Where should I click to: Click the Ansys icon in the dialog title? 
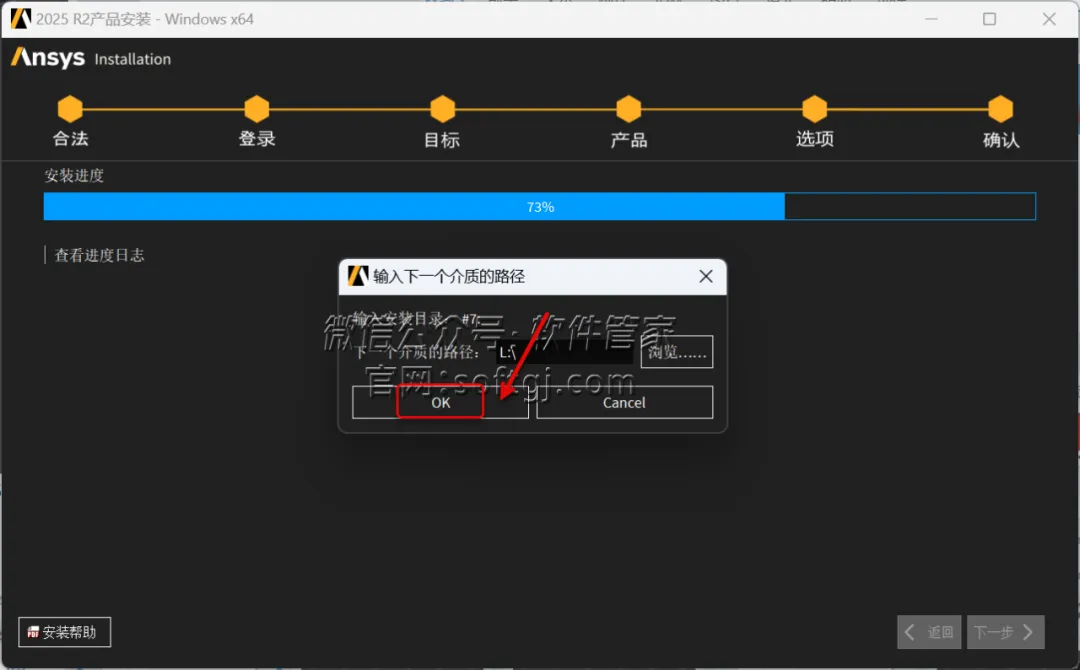358,276
